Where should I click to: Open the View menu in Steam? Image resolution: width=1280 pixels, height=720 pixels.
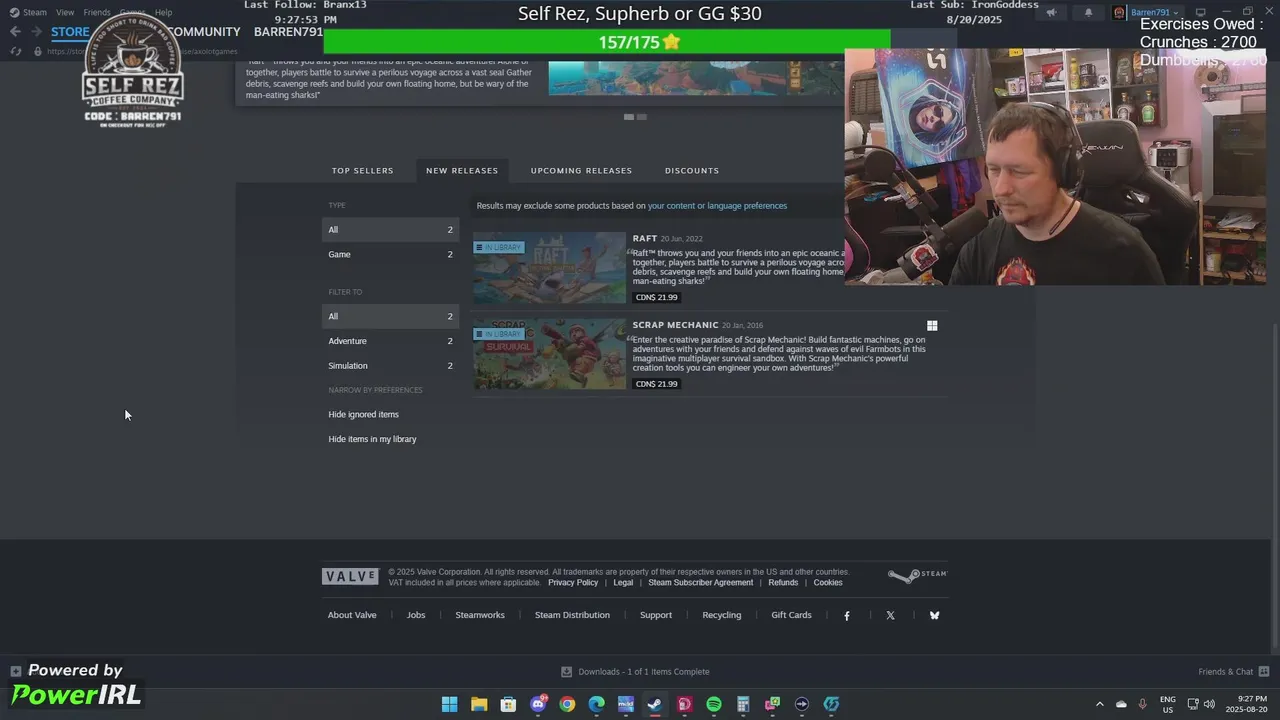coord(65,12)
